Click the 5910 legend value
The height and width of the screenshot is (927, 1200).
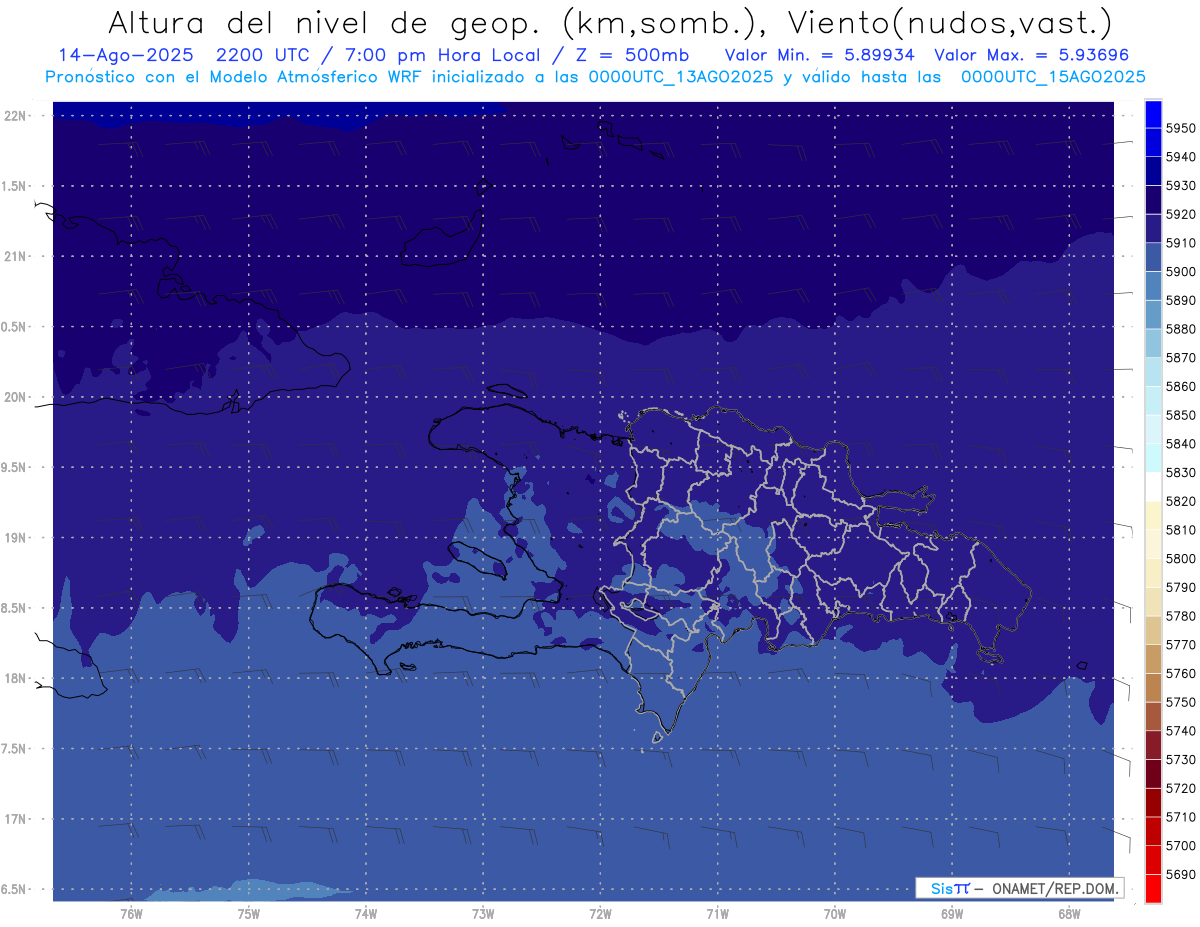(x=1180, y=243)
